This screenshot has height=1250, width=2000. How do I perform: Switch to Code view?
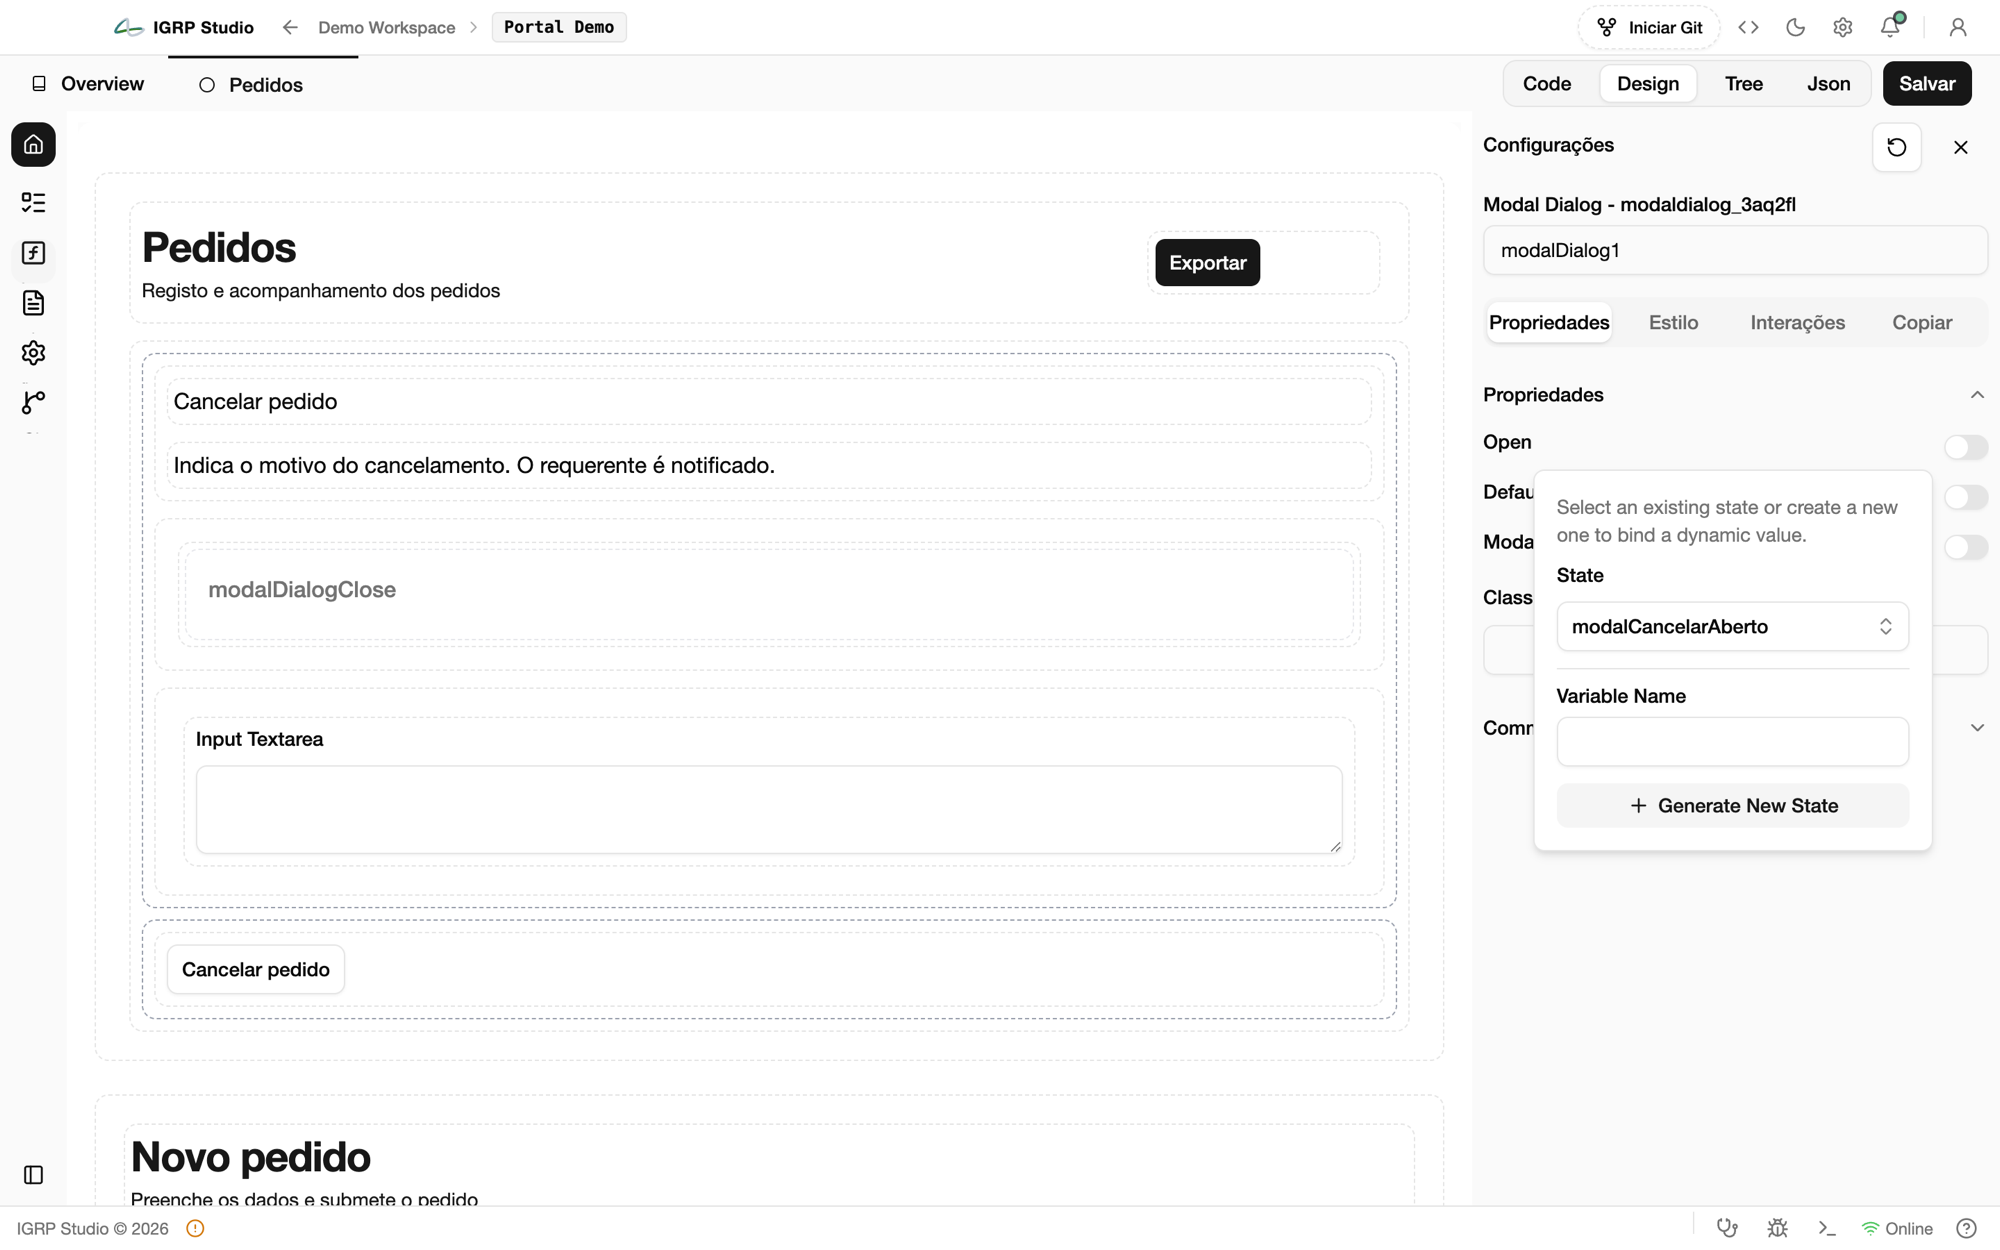coord(1546,84)
